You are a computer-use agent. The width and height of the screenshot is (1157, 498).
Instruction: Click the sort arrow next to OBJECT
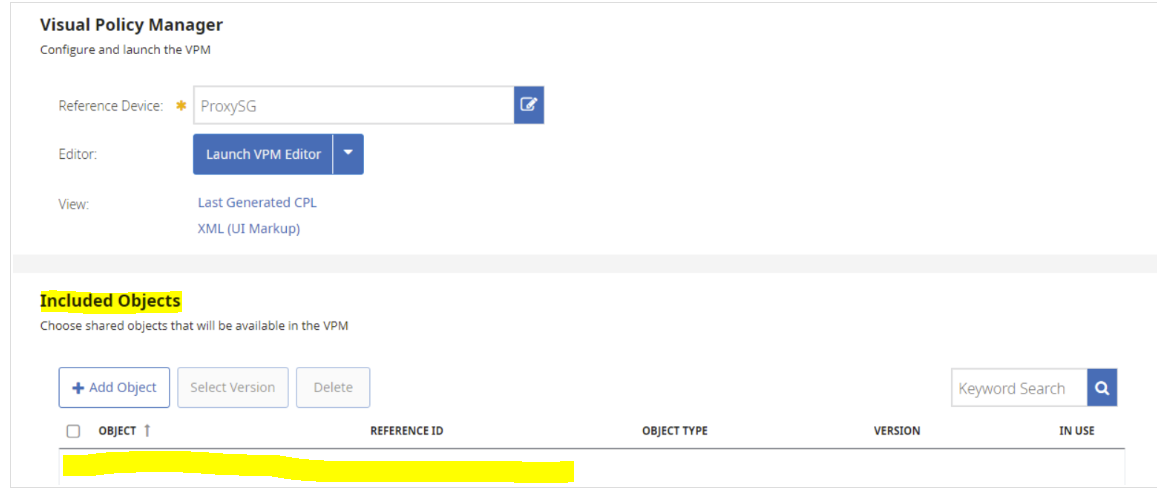[148, 430]
